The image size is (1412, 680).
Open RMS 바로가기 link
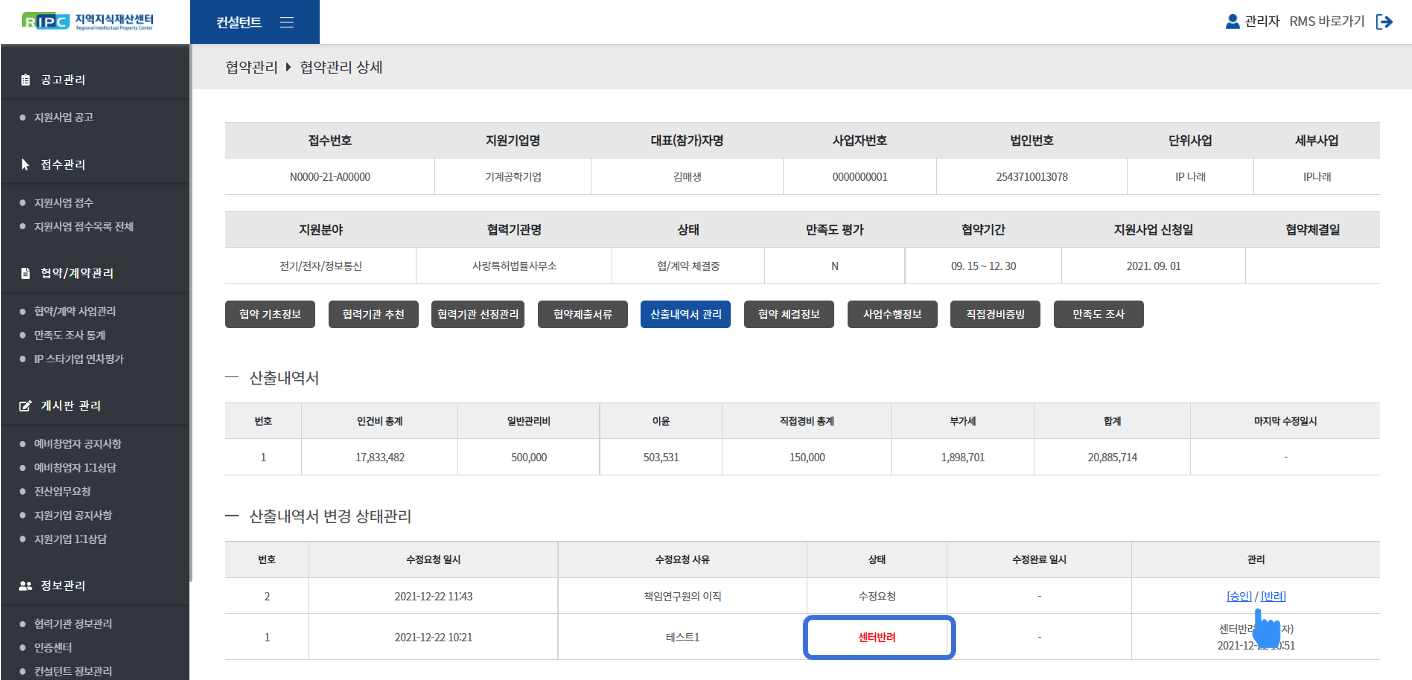(1326, 21)
